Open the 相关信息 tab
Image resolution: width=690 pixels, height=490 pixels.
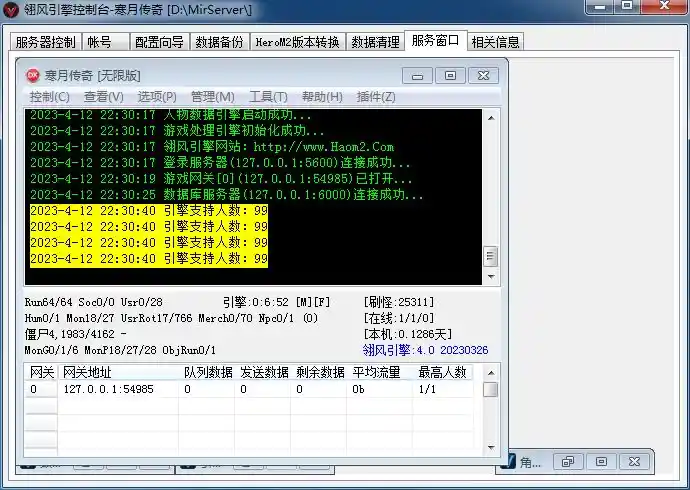pos(495,42)
